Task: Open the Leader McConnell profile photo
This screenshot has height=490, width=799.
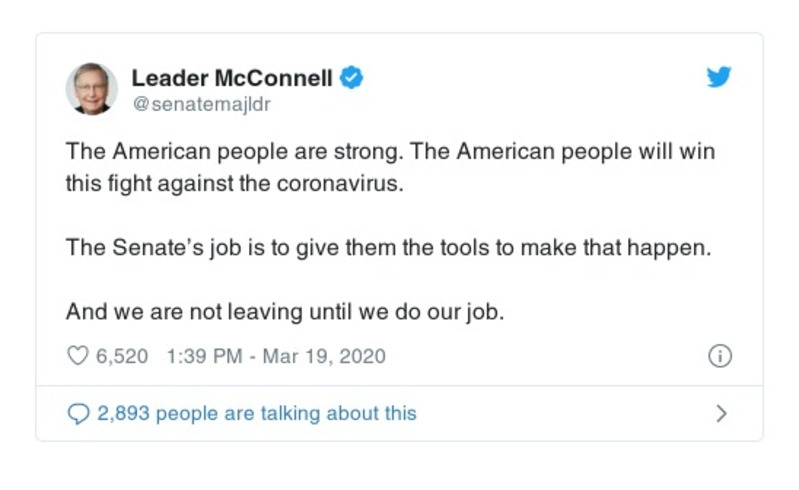Action: coord(92,88)
